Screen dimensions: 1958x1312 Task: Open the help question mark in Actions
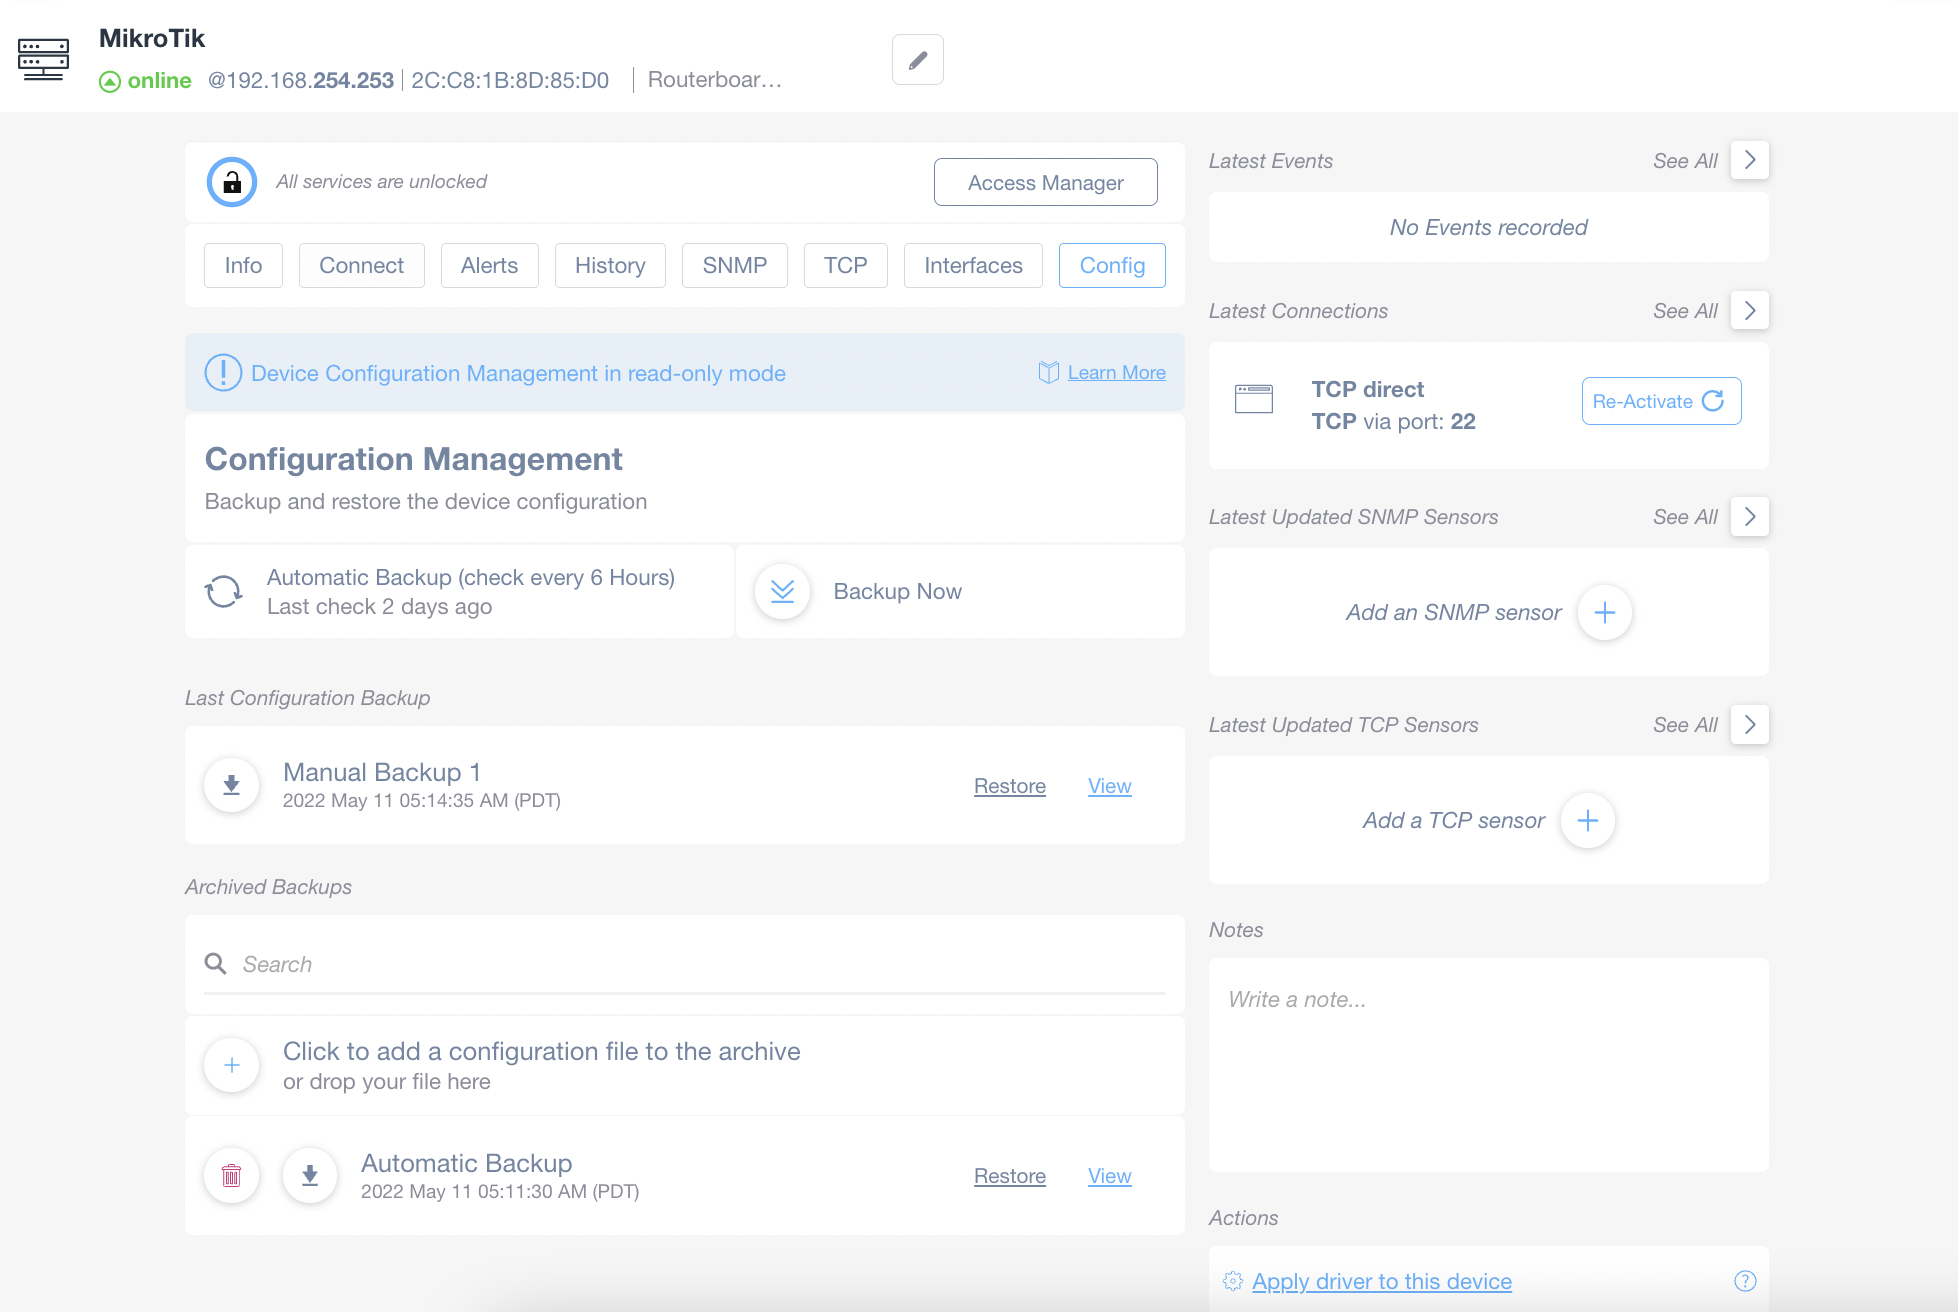tap(1745, 1281)
